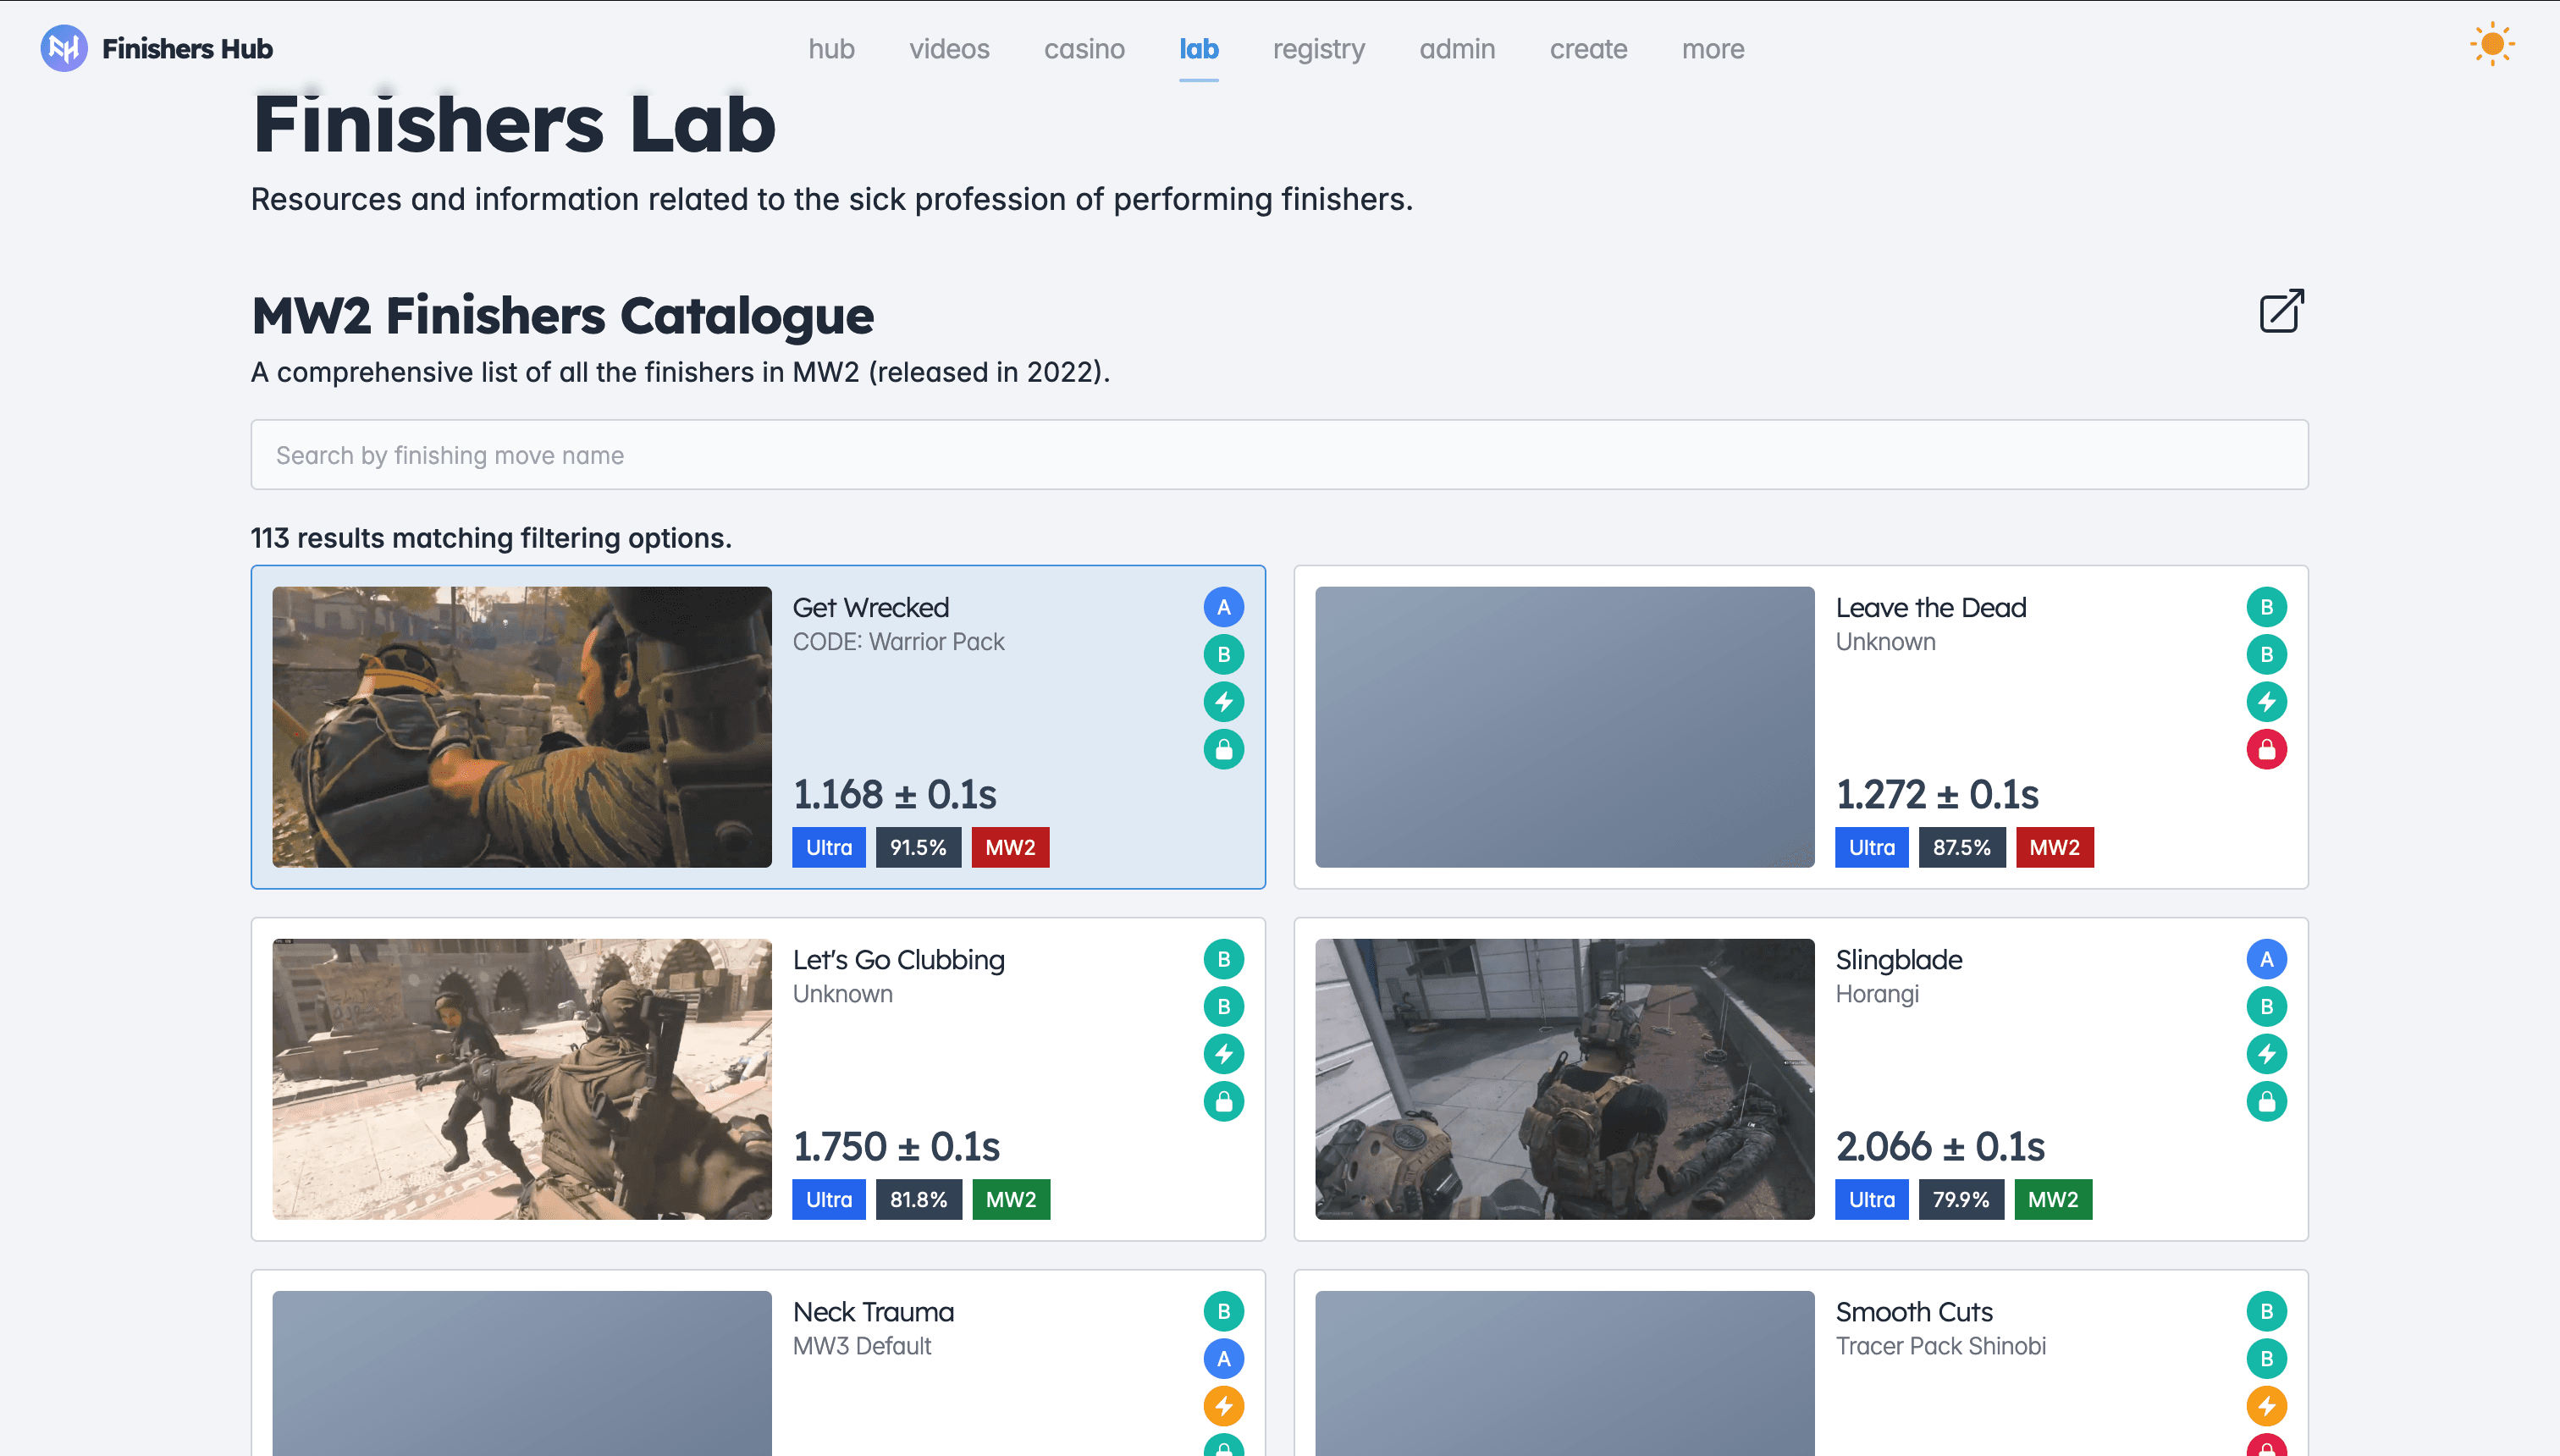2560x1456 pixels.
Task: Click the 91.5% tag on Get Wrecked
Action: [918, 847]
